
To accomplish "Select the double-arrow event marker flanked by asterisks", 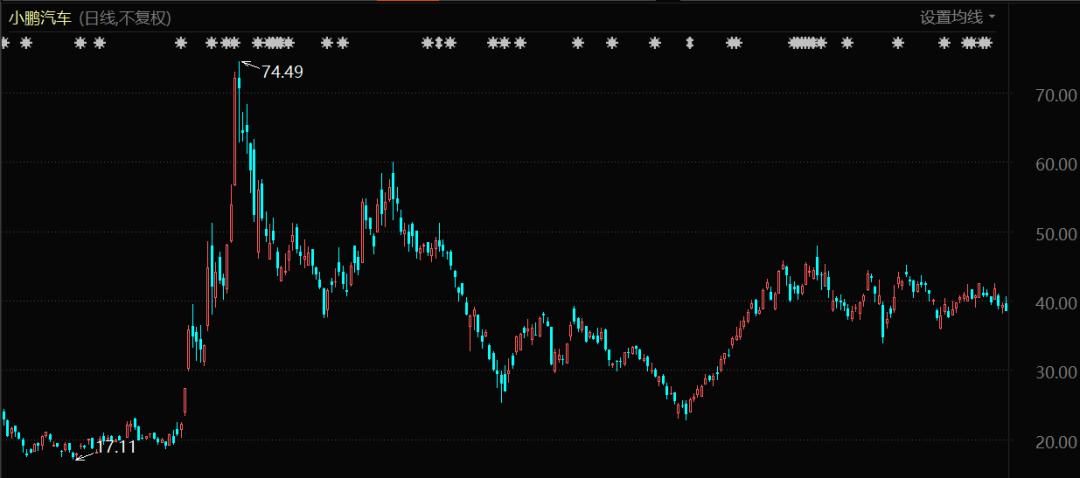I will click(439, 43).
